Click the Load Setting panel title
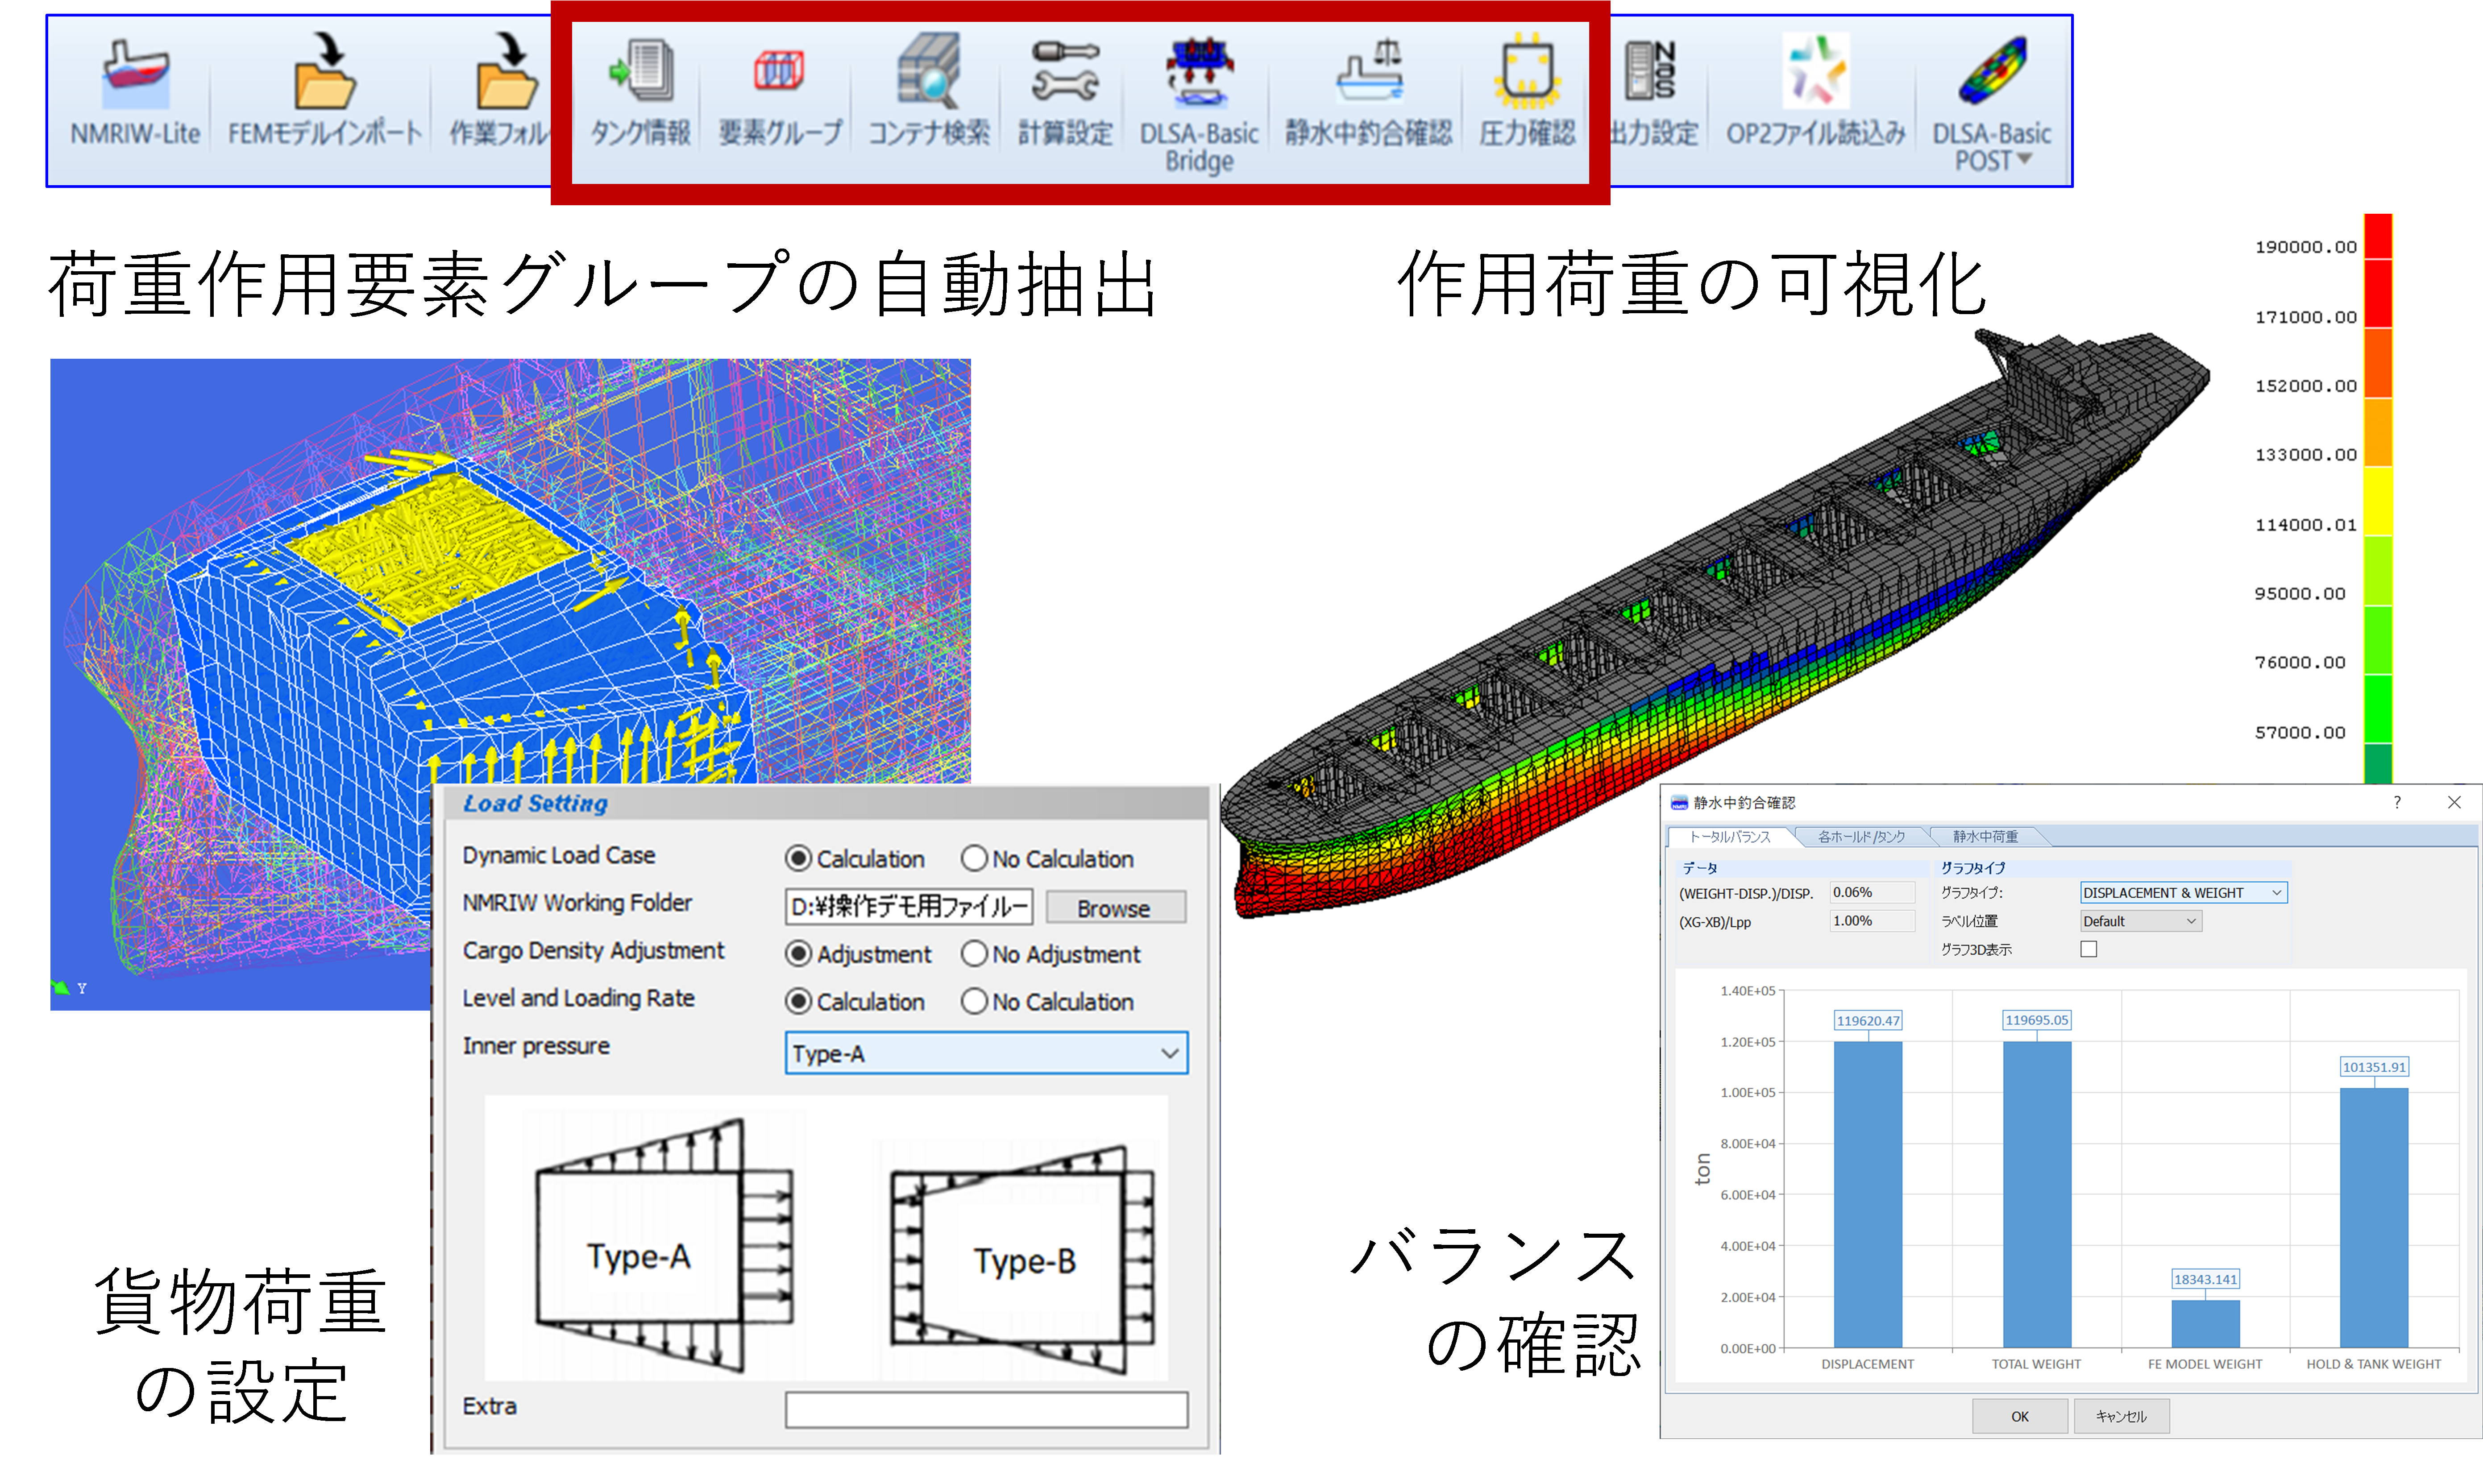Image resolution: width=2483 pixels, height=1484 pixels. pos(535,803)
